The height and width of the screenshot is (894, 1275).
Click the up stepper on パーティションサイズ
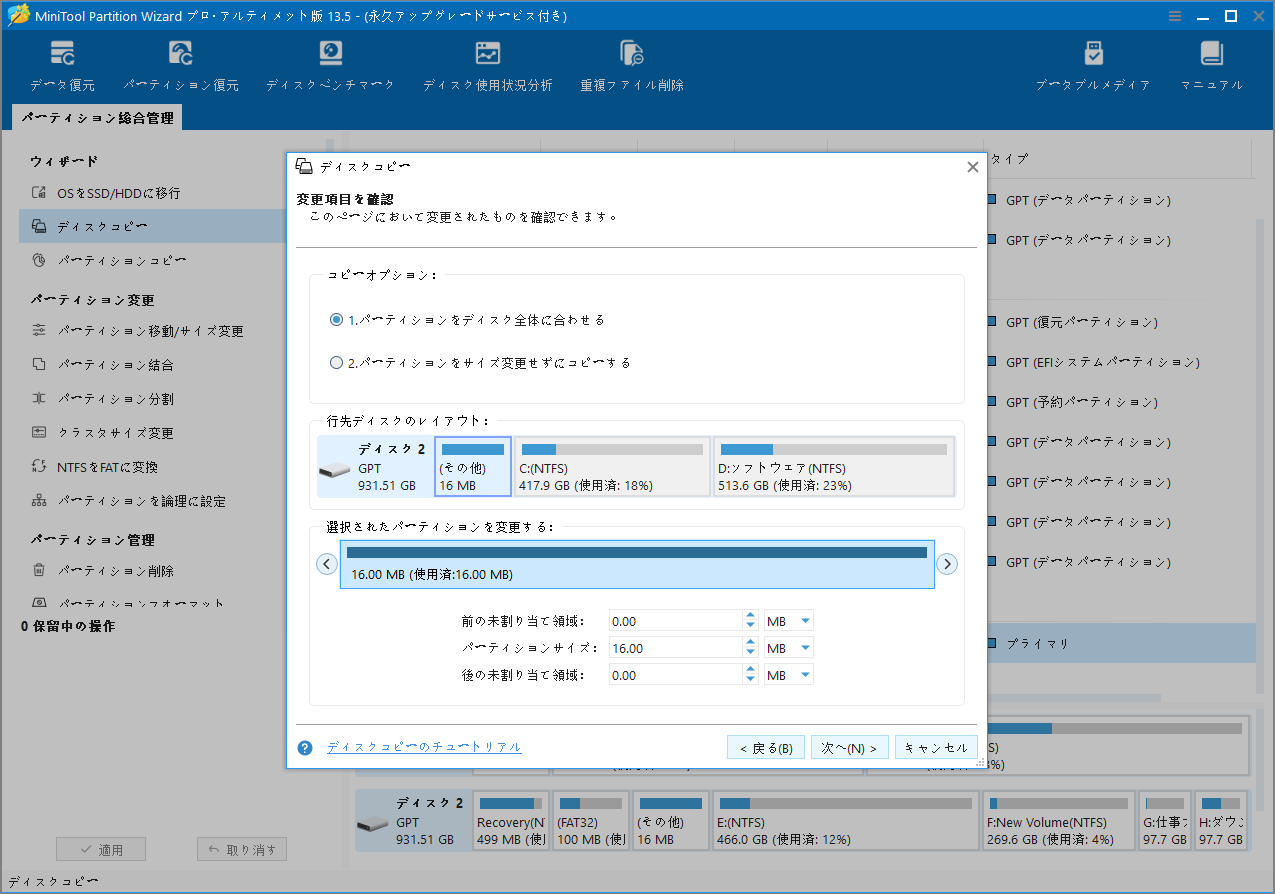point(750,642)
